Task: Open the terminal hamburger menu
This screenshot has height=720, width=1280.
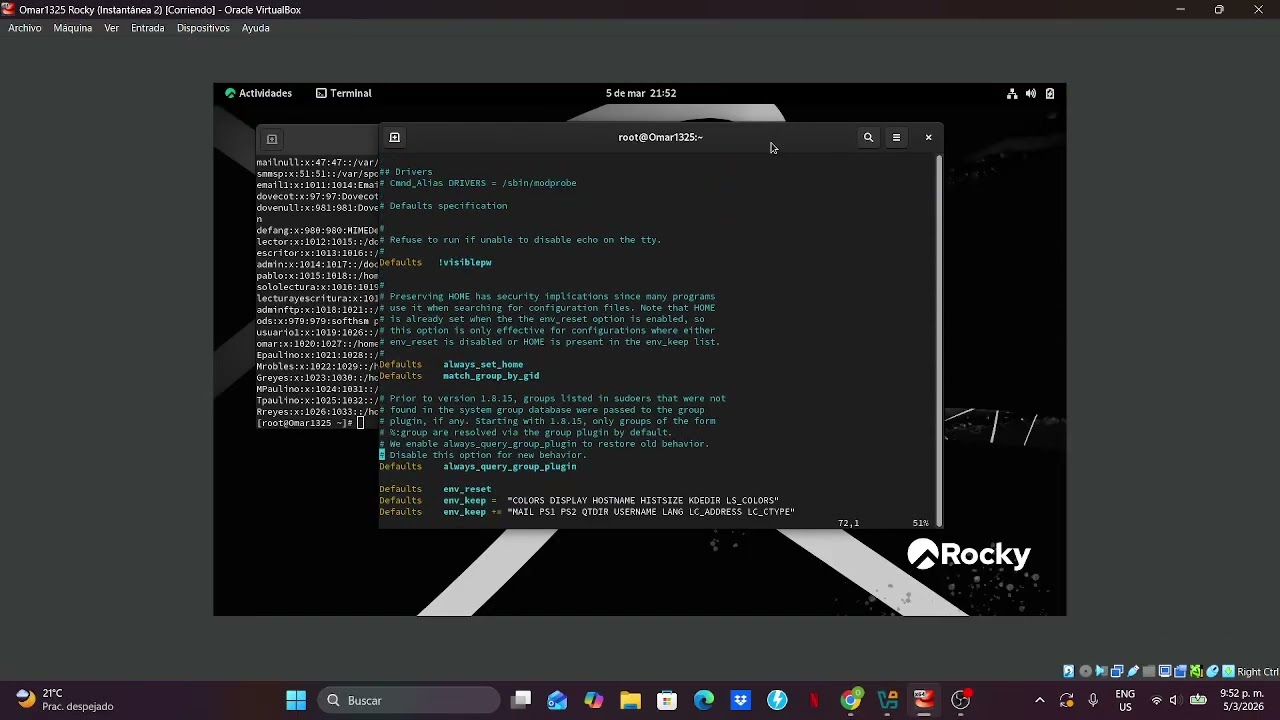Action: 896,137
